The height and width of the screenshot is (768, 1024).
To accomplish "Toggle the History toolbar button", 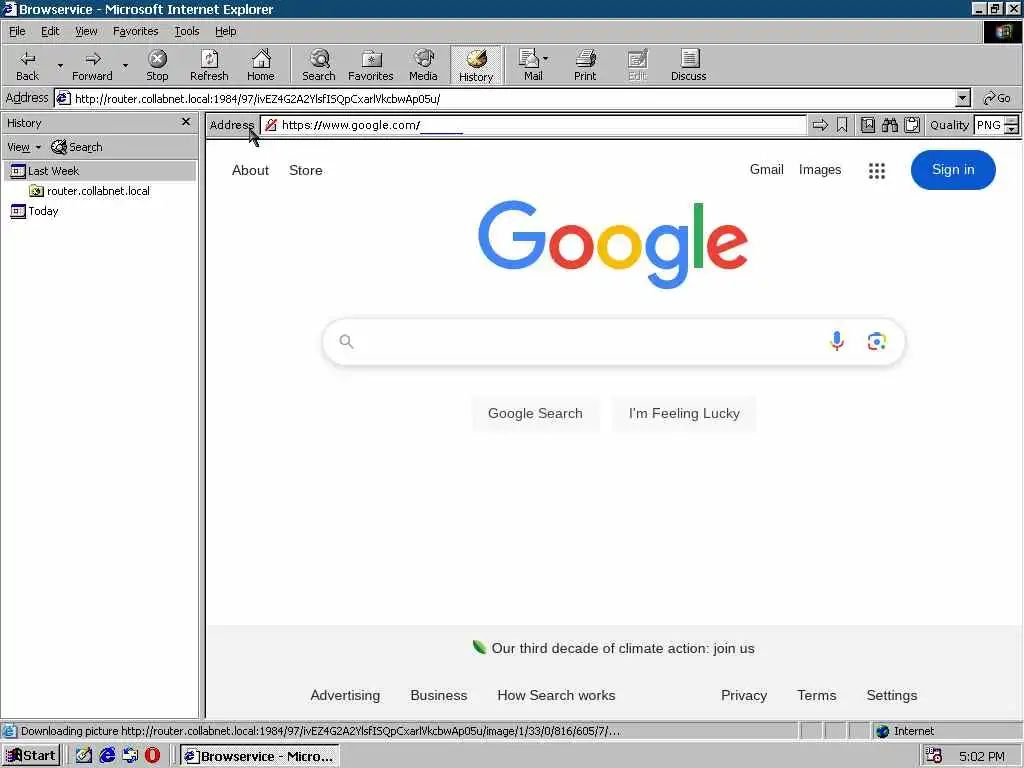I will 475,65.
